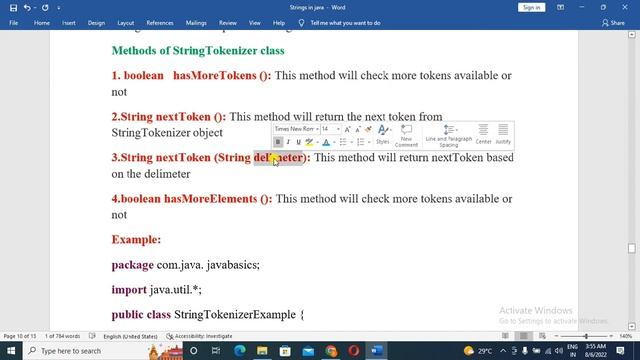Viewport: 640px width, 360px height.
Task: Apply the yellow text highlight color
Action: tap(309, 142)
